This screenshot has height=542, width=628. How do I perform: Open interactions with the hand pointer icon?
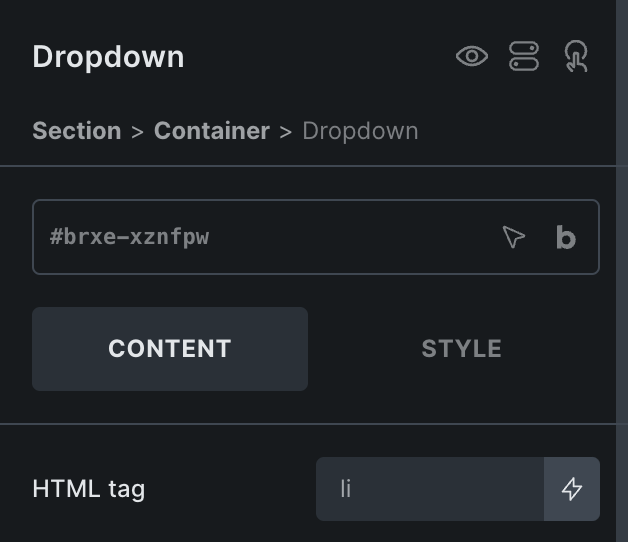point(576,56)
